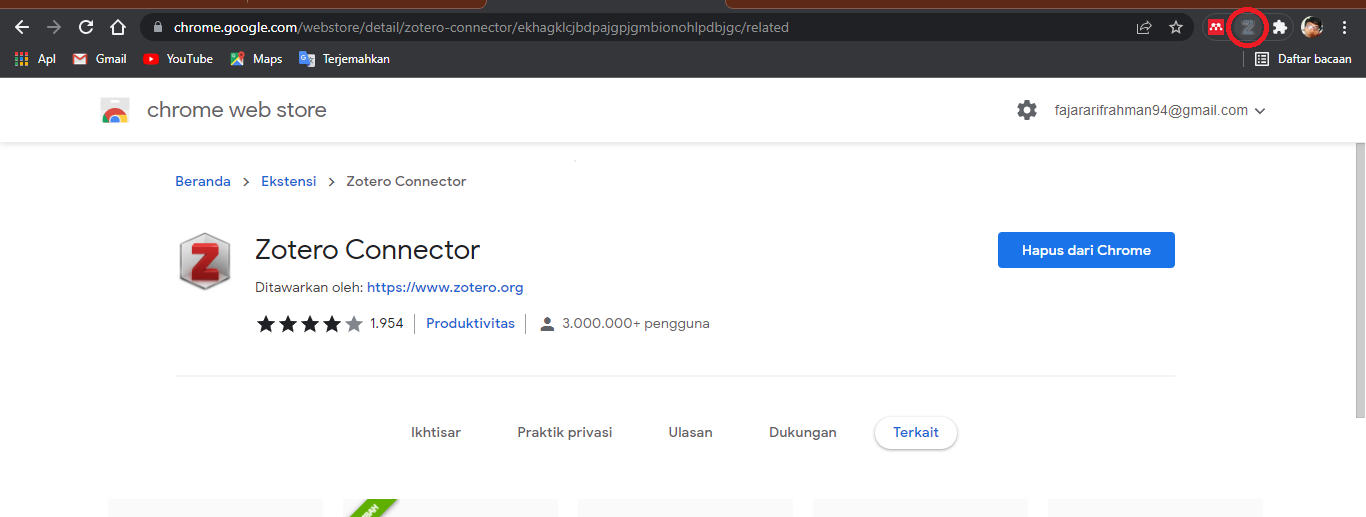Open the Apl apps shortcut
Screen dimensions: 1366x517
(35, 59)
